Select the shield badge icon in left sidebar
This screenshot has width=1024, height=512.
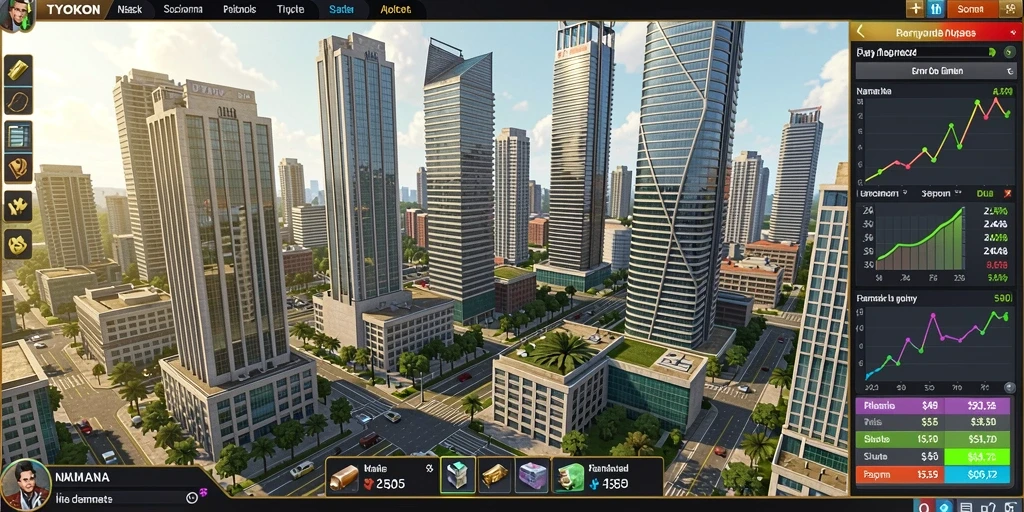[x=18, y=168]
